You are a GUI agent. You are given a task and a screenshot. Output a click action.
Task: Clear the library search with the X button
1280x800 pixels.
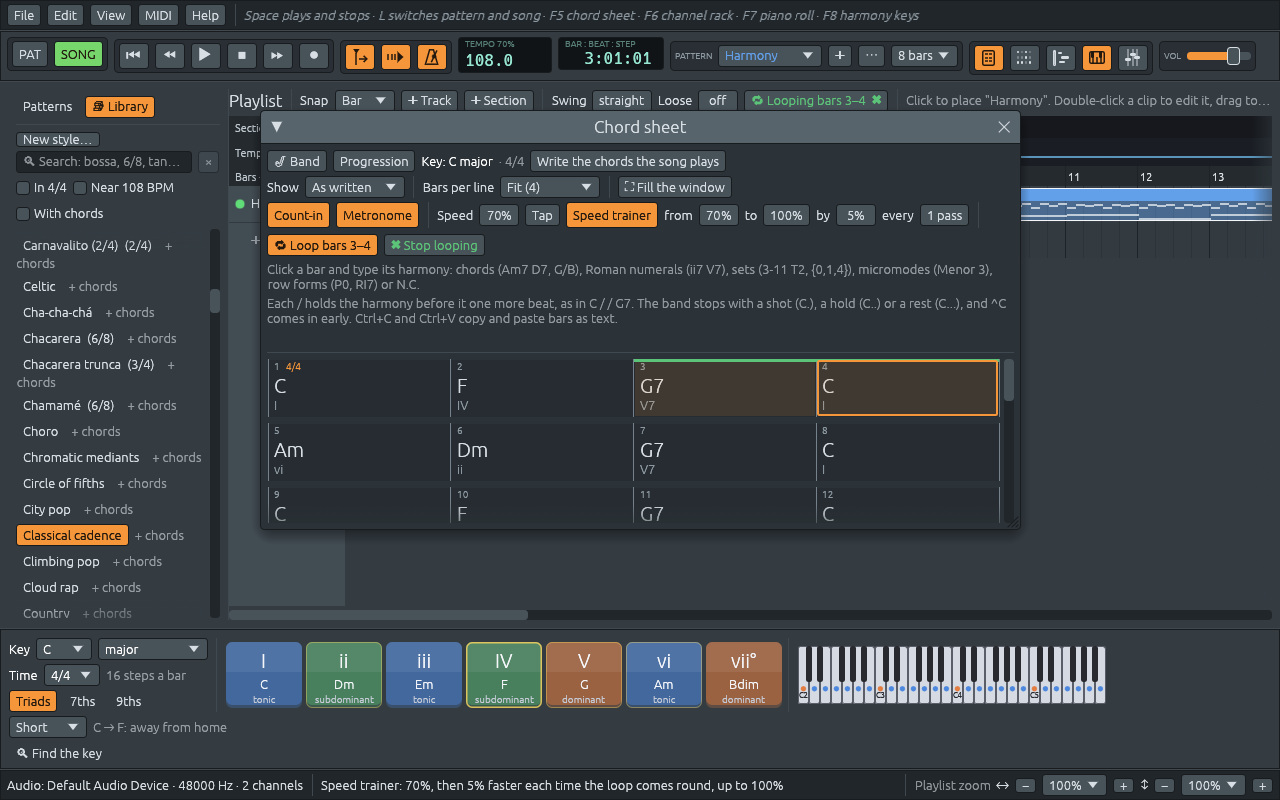[208, 162]
